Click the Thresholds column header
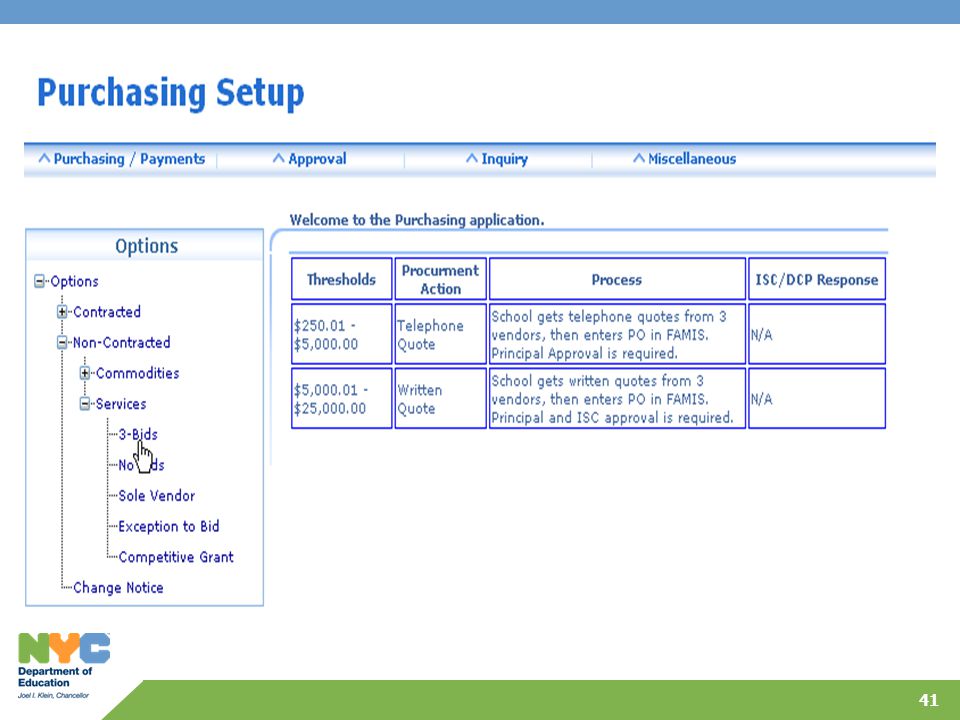The image size is (960, 720). coord(342,279)
